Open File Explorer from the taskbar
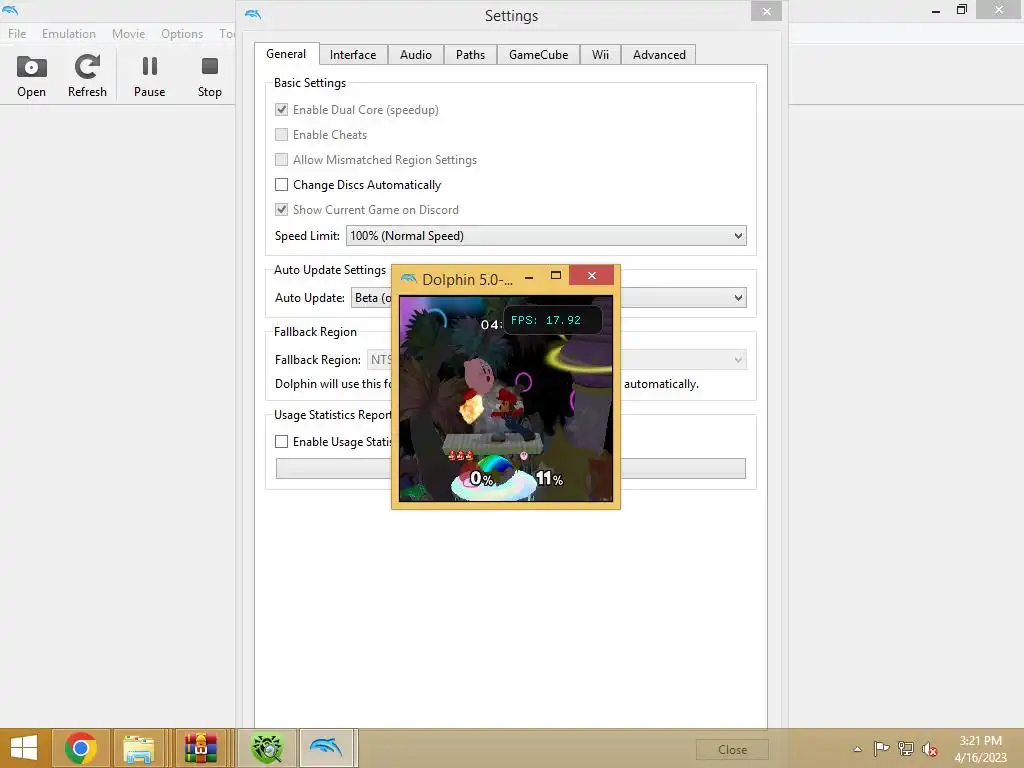The image size is (1024, 768). coord(138,748)
